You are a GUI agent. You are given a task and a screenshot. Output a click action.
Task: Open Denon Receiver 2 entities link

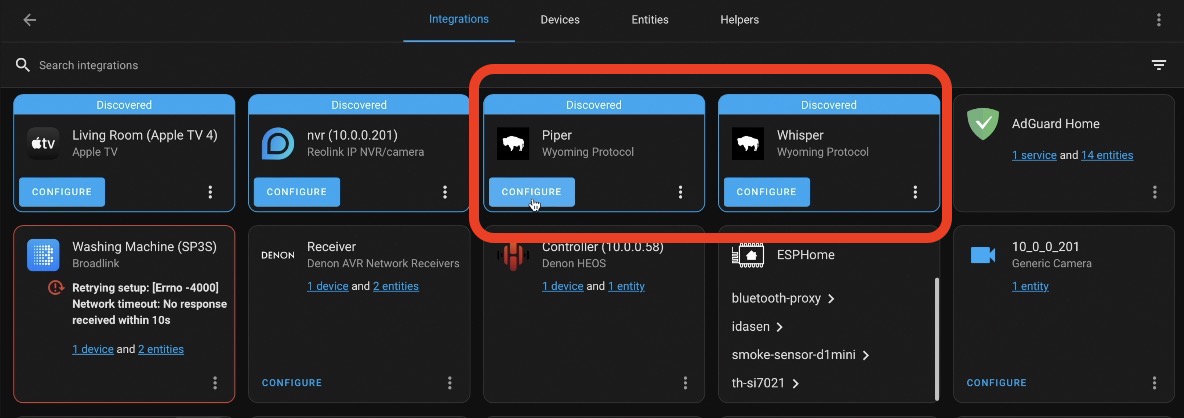[396, 287]
